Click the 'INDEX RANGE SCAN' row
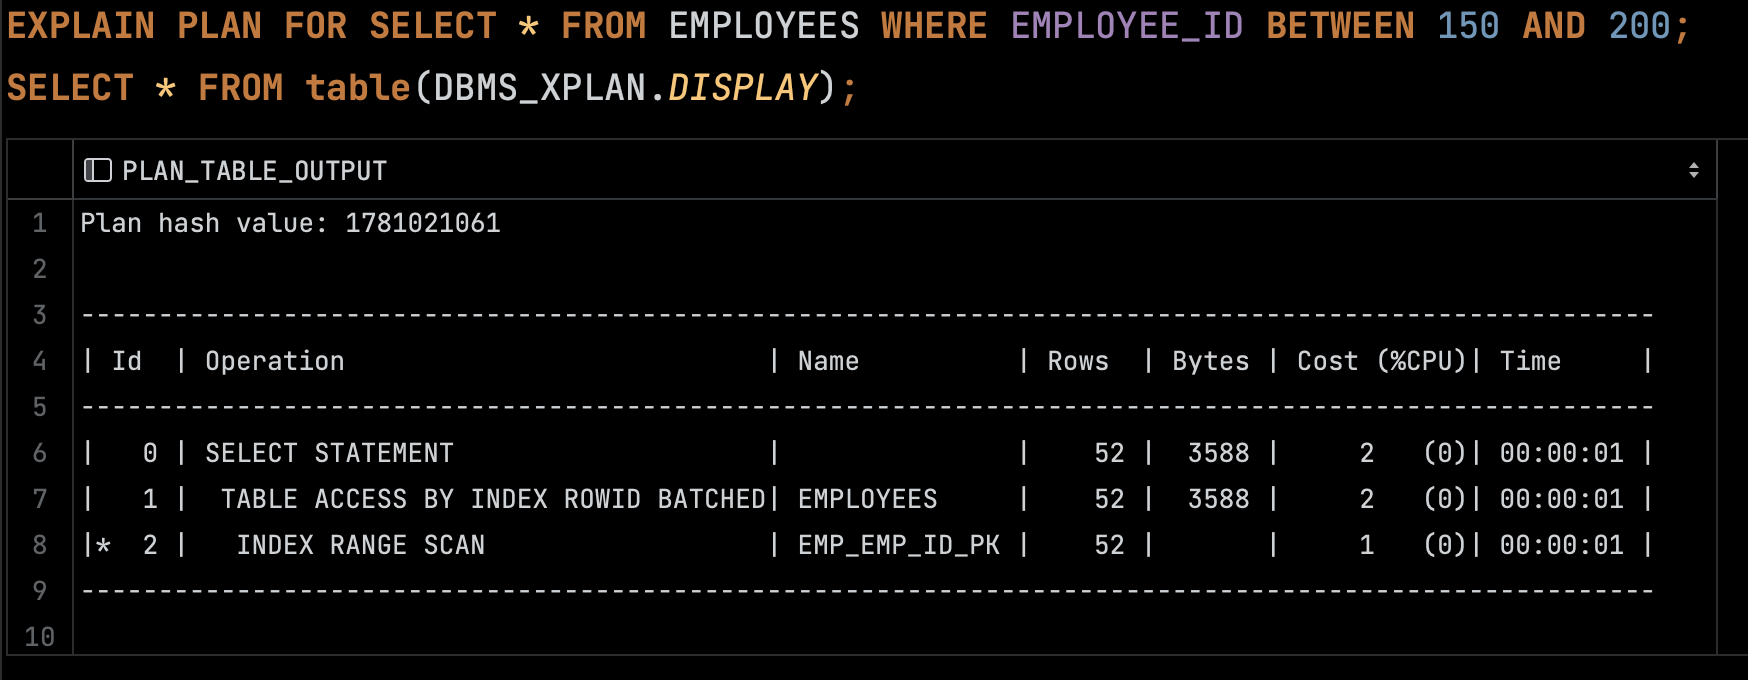Image resolution: width=1748 pixels, height=680 pixels. pos(895,545)
